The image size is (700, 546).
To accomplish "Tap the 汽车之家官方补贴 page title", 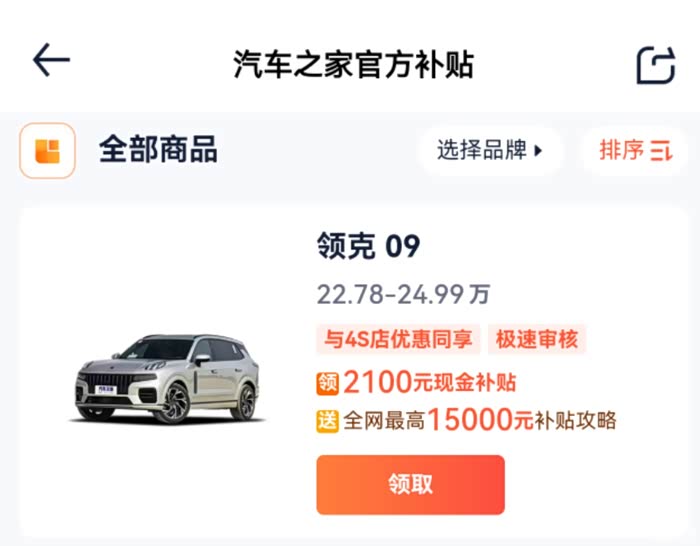I will pyautogui.click(x=353, y=64).
